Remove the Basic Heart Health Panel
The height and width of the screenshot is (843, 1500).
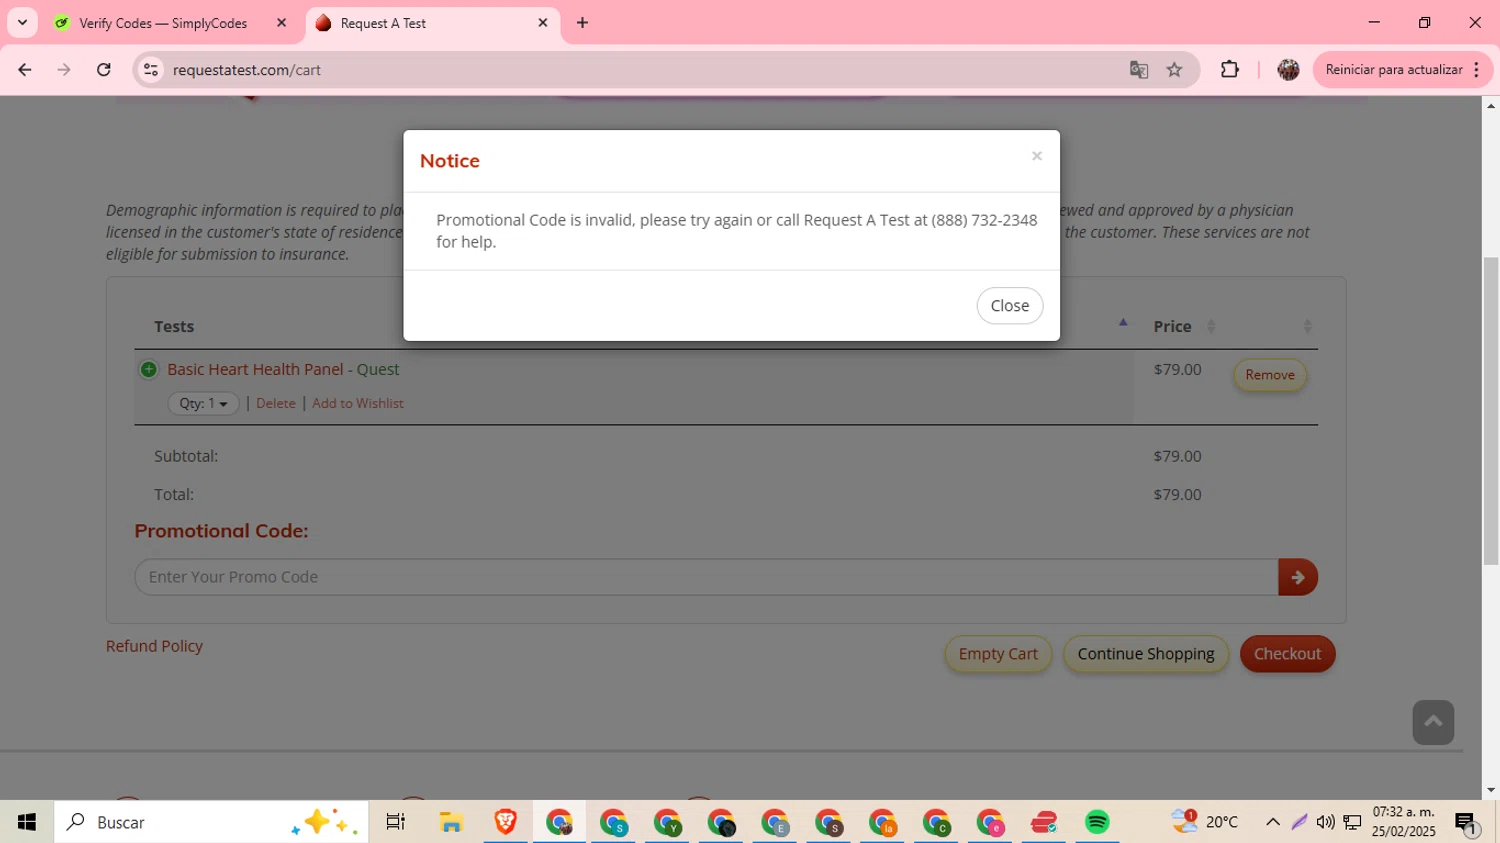point(1270,375)
